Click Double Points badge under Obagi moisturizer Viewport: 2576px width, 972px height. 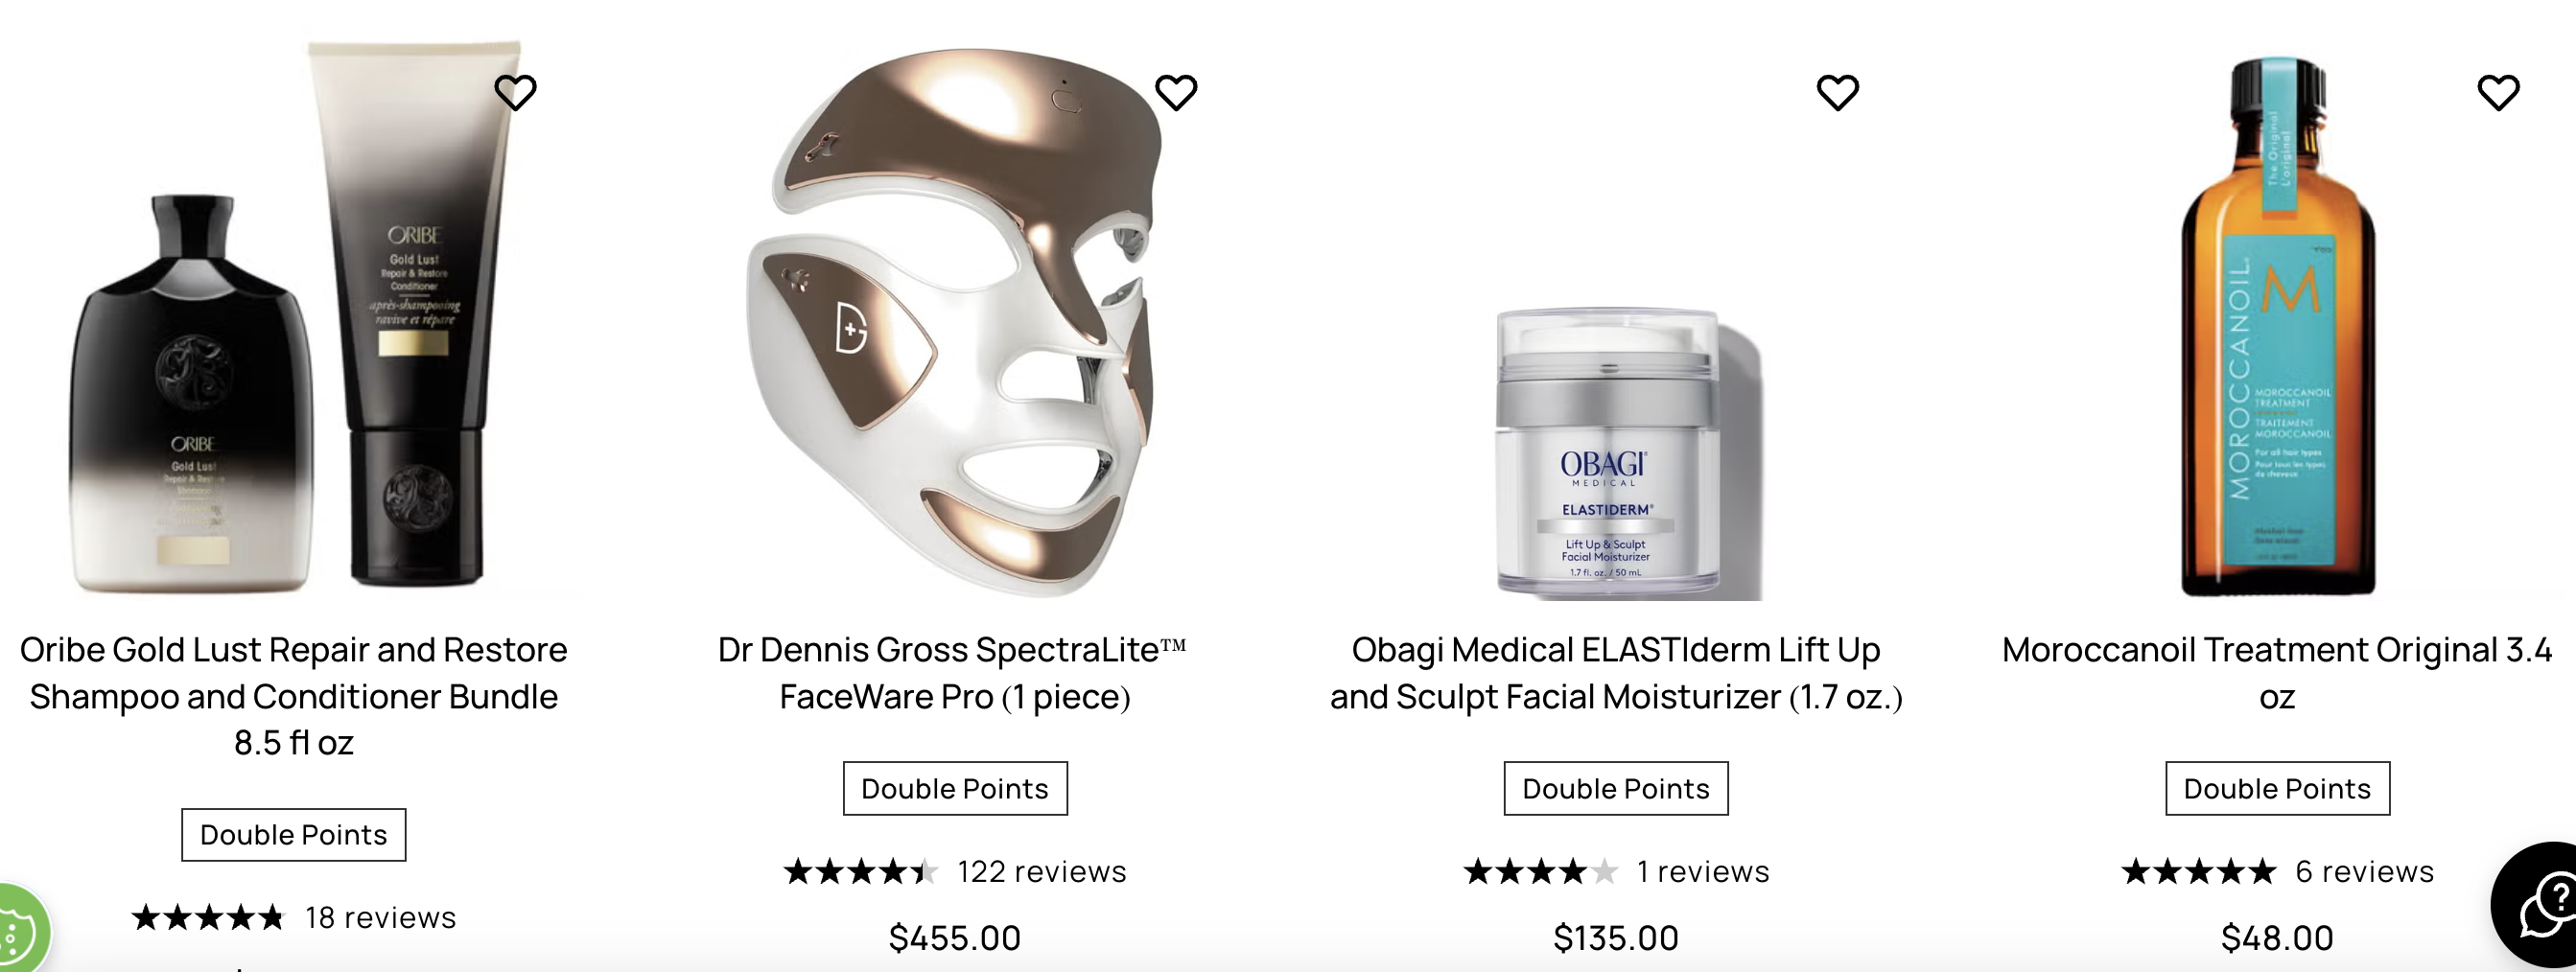coord(1616,789)
